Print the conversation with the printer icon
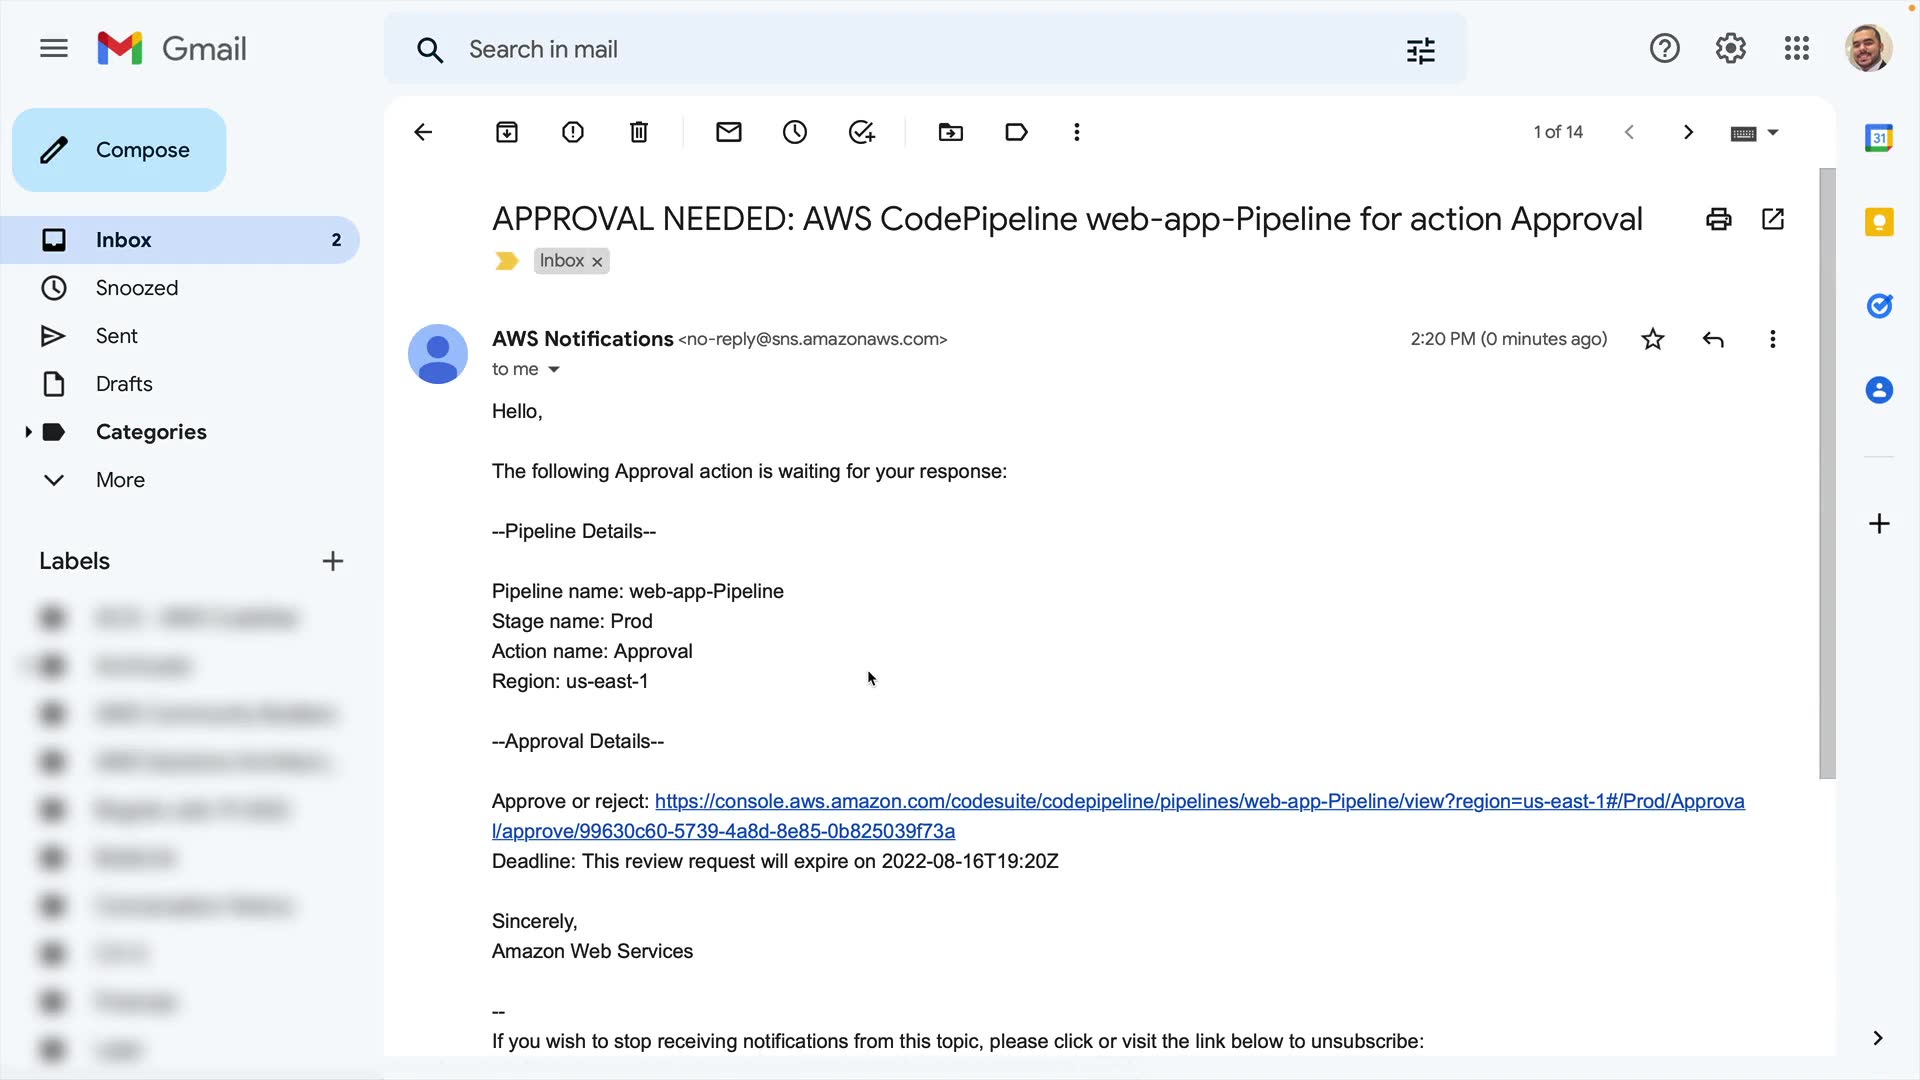Viewport: 1920px width, 1080px height. [1718, 219]
